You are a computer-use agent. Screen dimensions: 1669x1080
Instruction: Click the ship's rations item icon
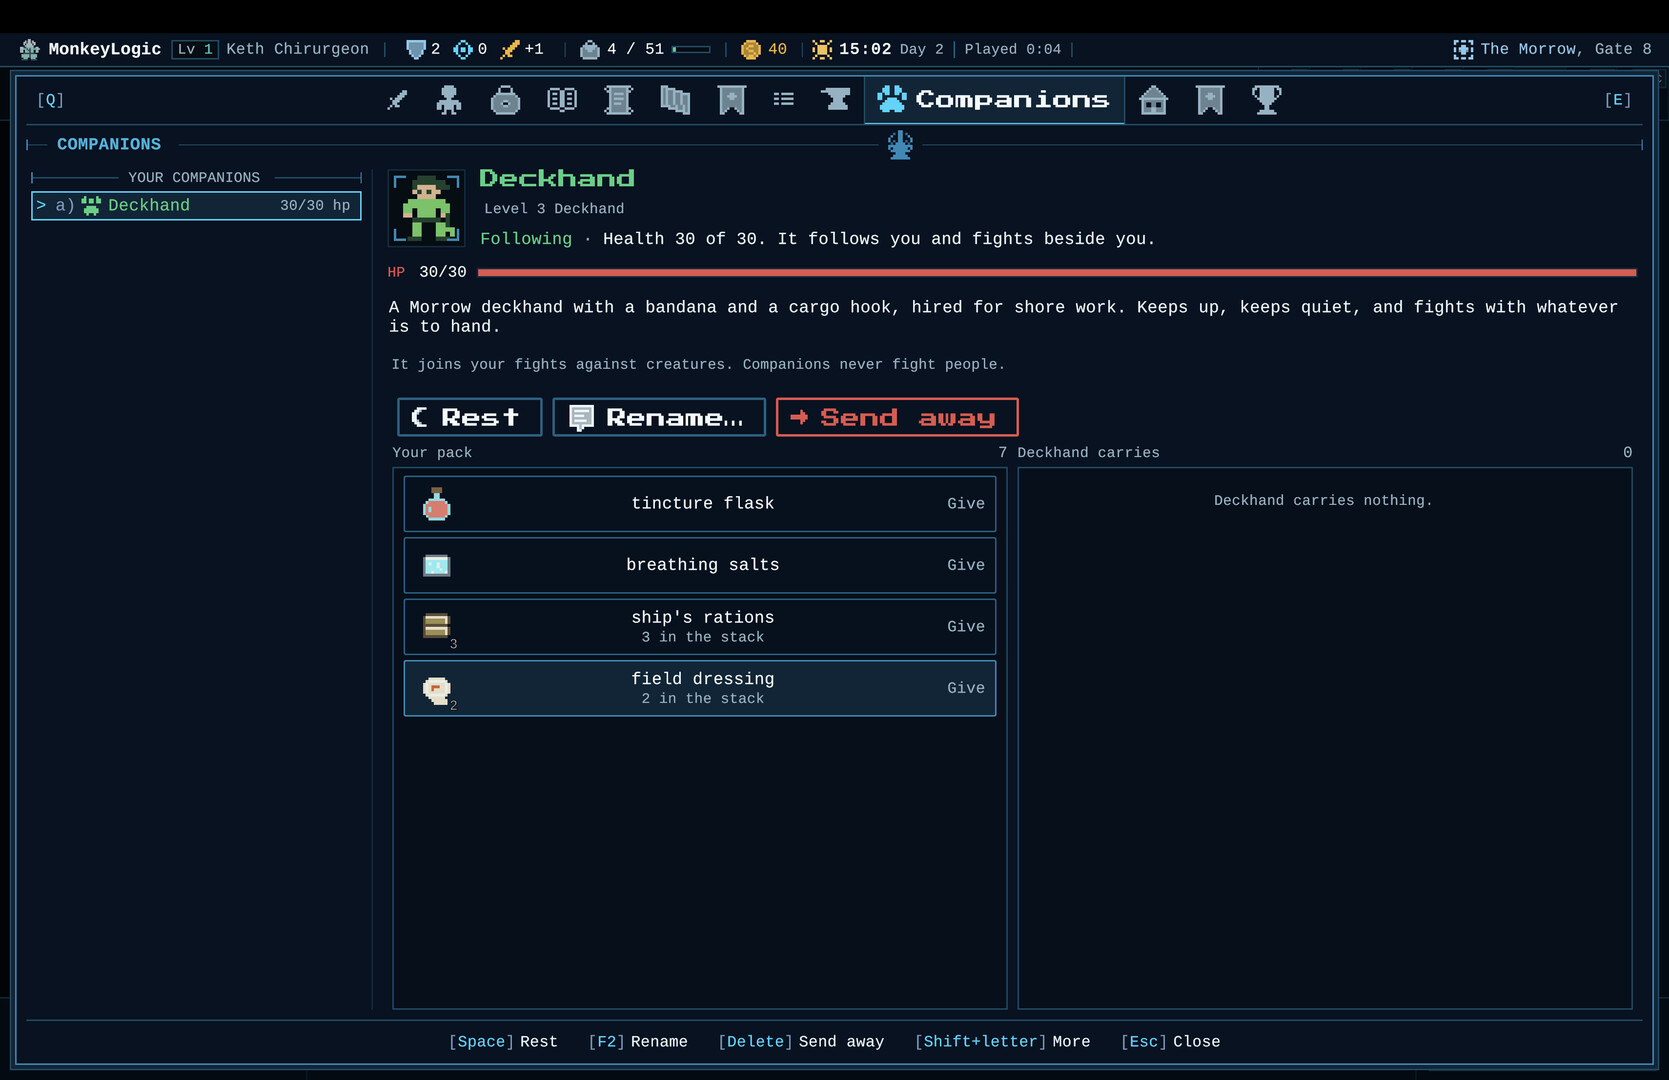coord(437,626)
